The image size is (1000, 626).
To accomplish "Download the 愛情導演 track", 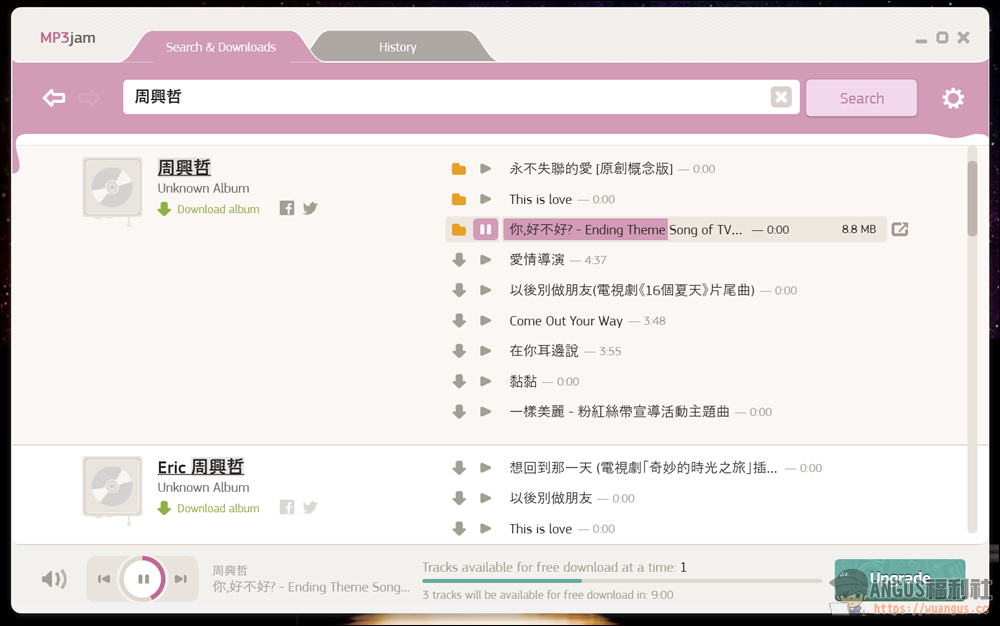I will click(x=459, y=259).
